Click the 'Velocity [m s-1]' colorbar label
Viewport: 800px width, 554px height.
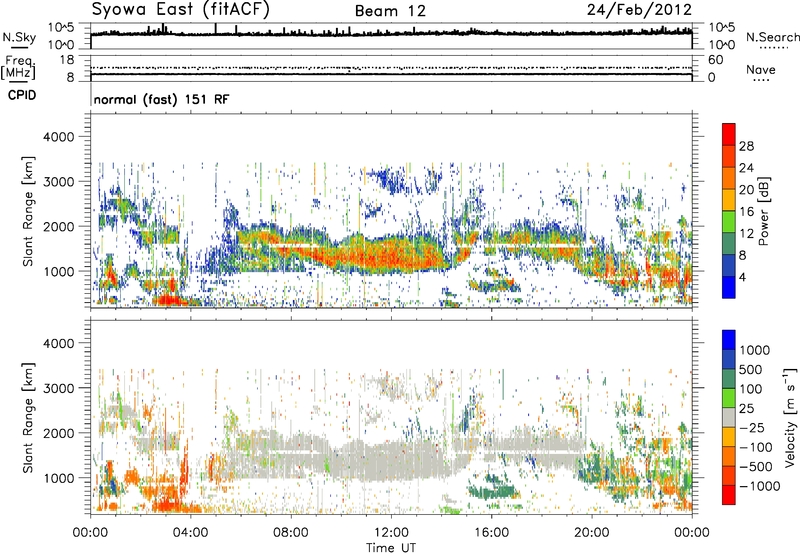coord(790,417)
